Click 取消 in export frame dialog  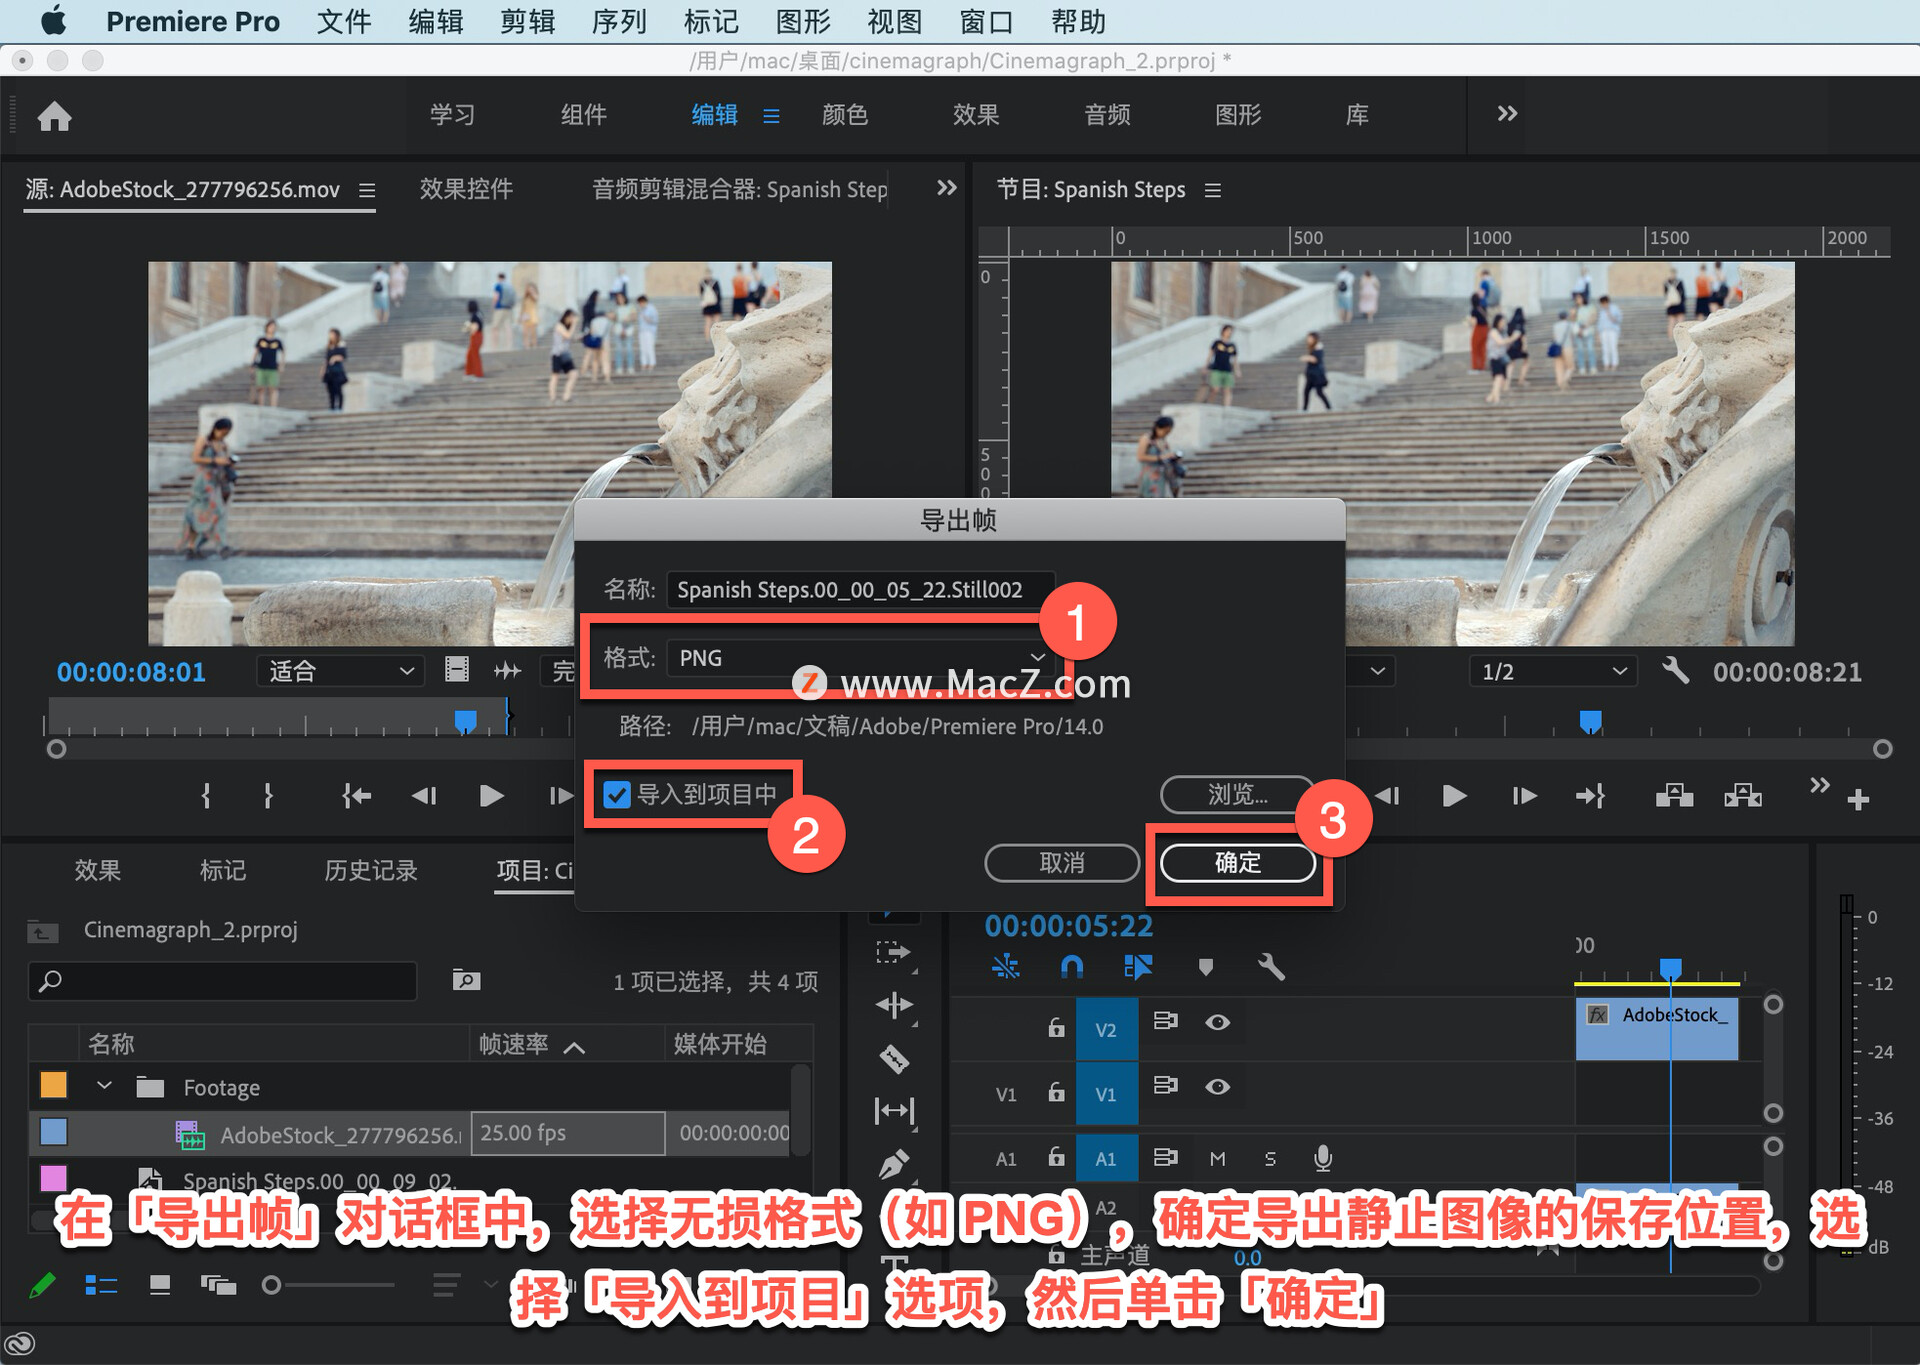tap(1062, 862)
